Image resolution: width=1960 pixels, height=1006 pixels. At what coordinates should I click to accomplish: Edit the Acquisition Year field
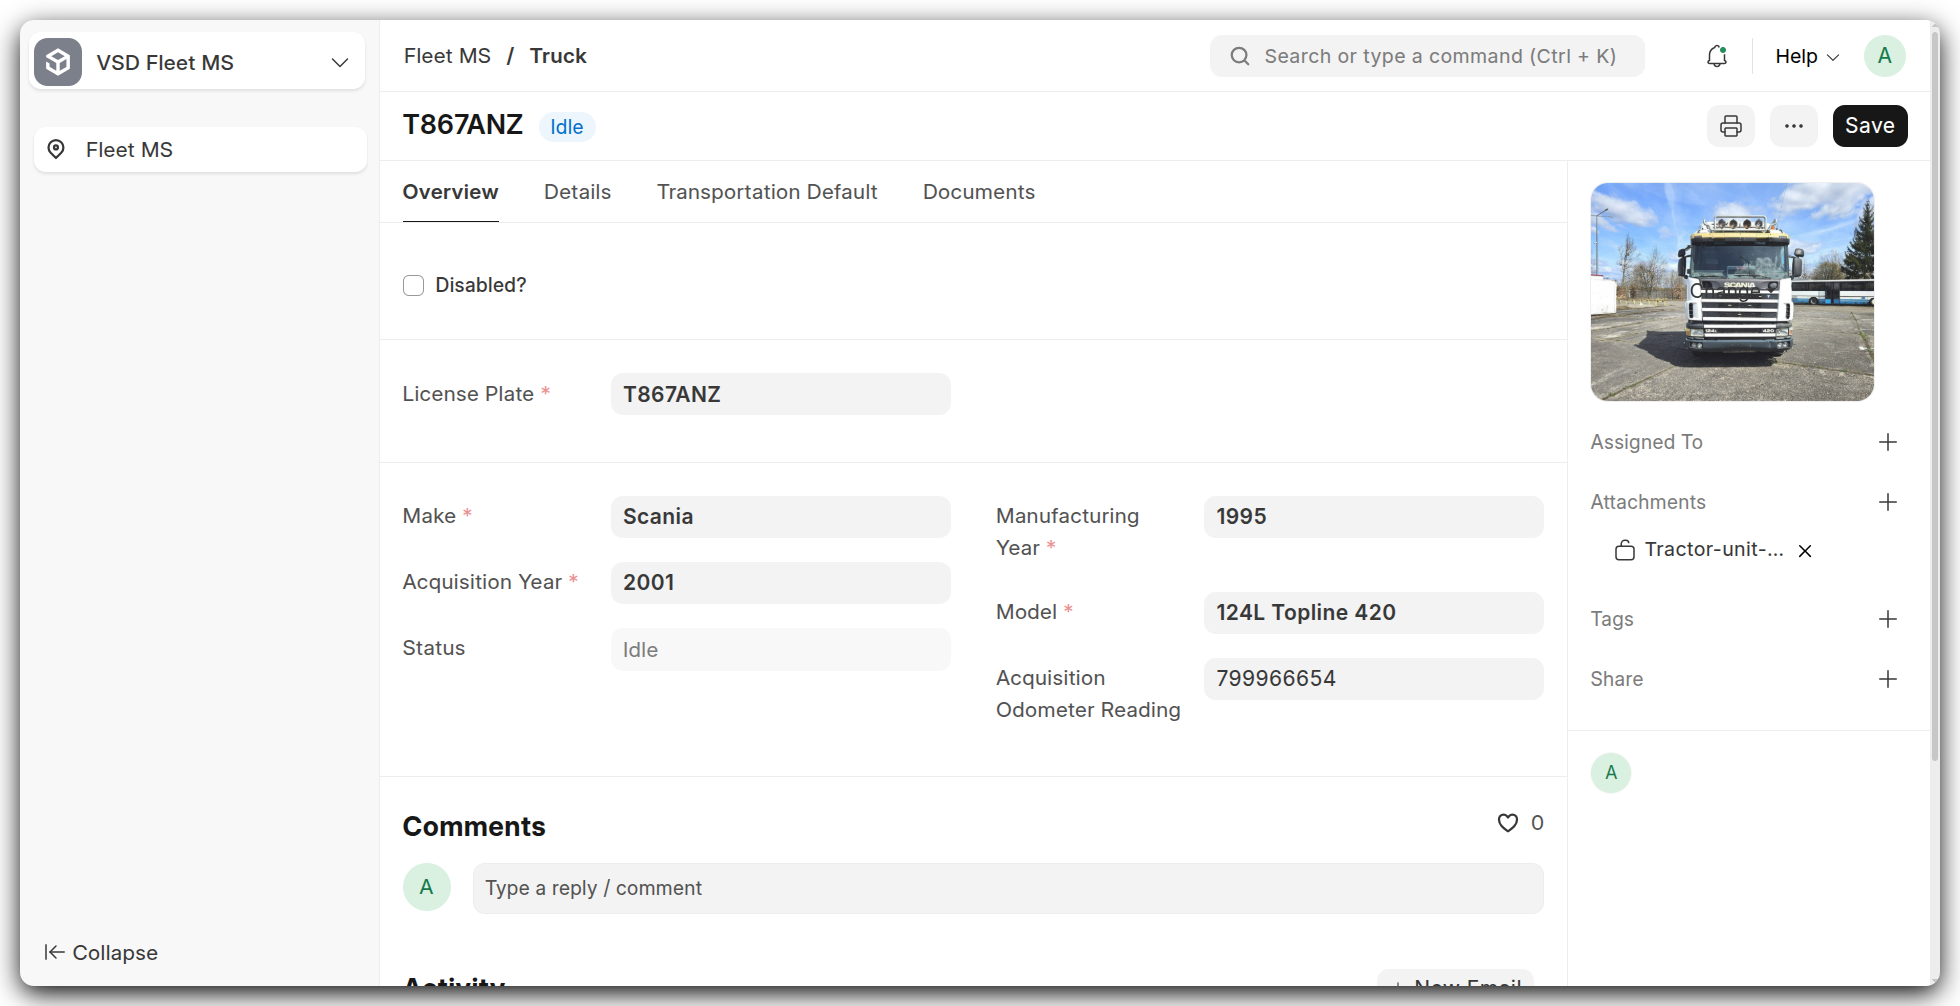[780, 582]
